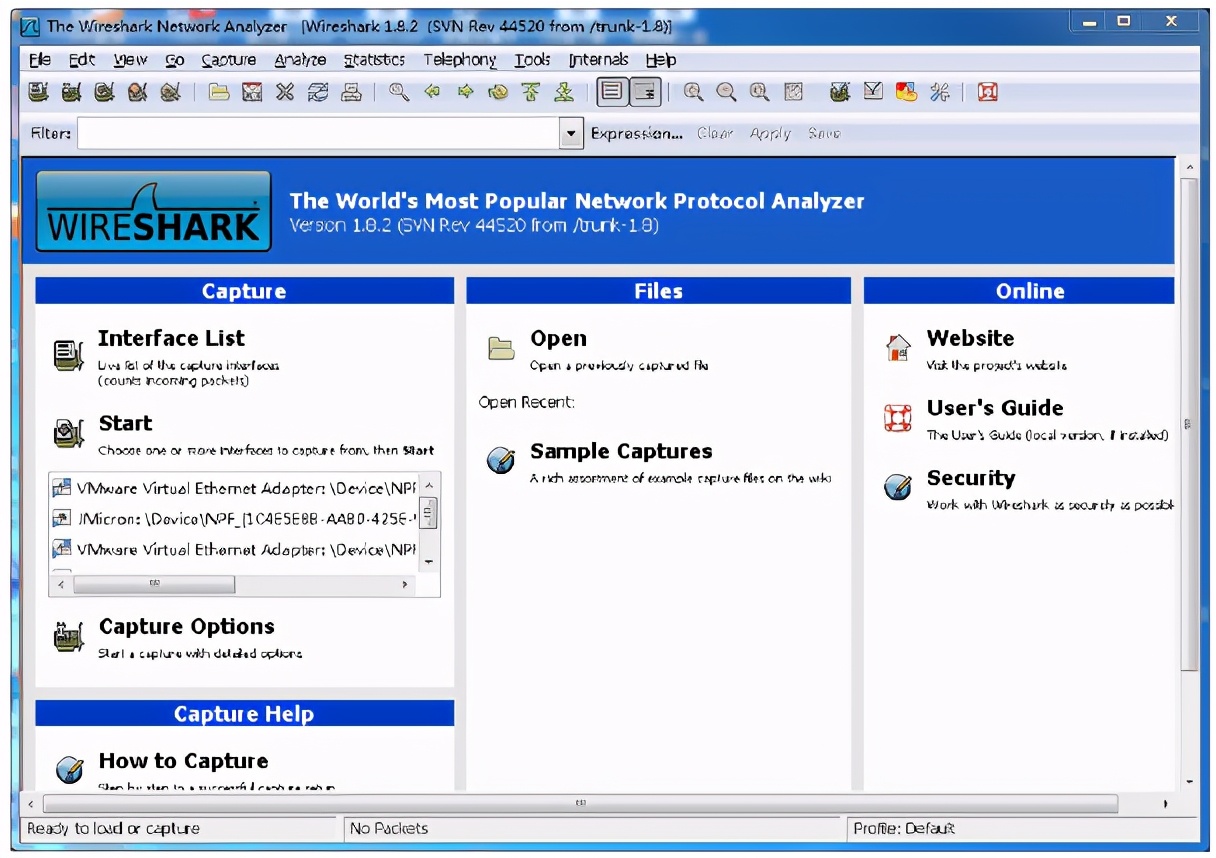Expand the Filter history dropdown arrow
Image resolution: width=1216 pixels, height=858 pixels.
(571, 133)
